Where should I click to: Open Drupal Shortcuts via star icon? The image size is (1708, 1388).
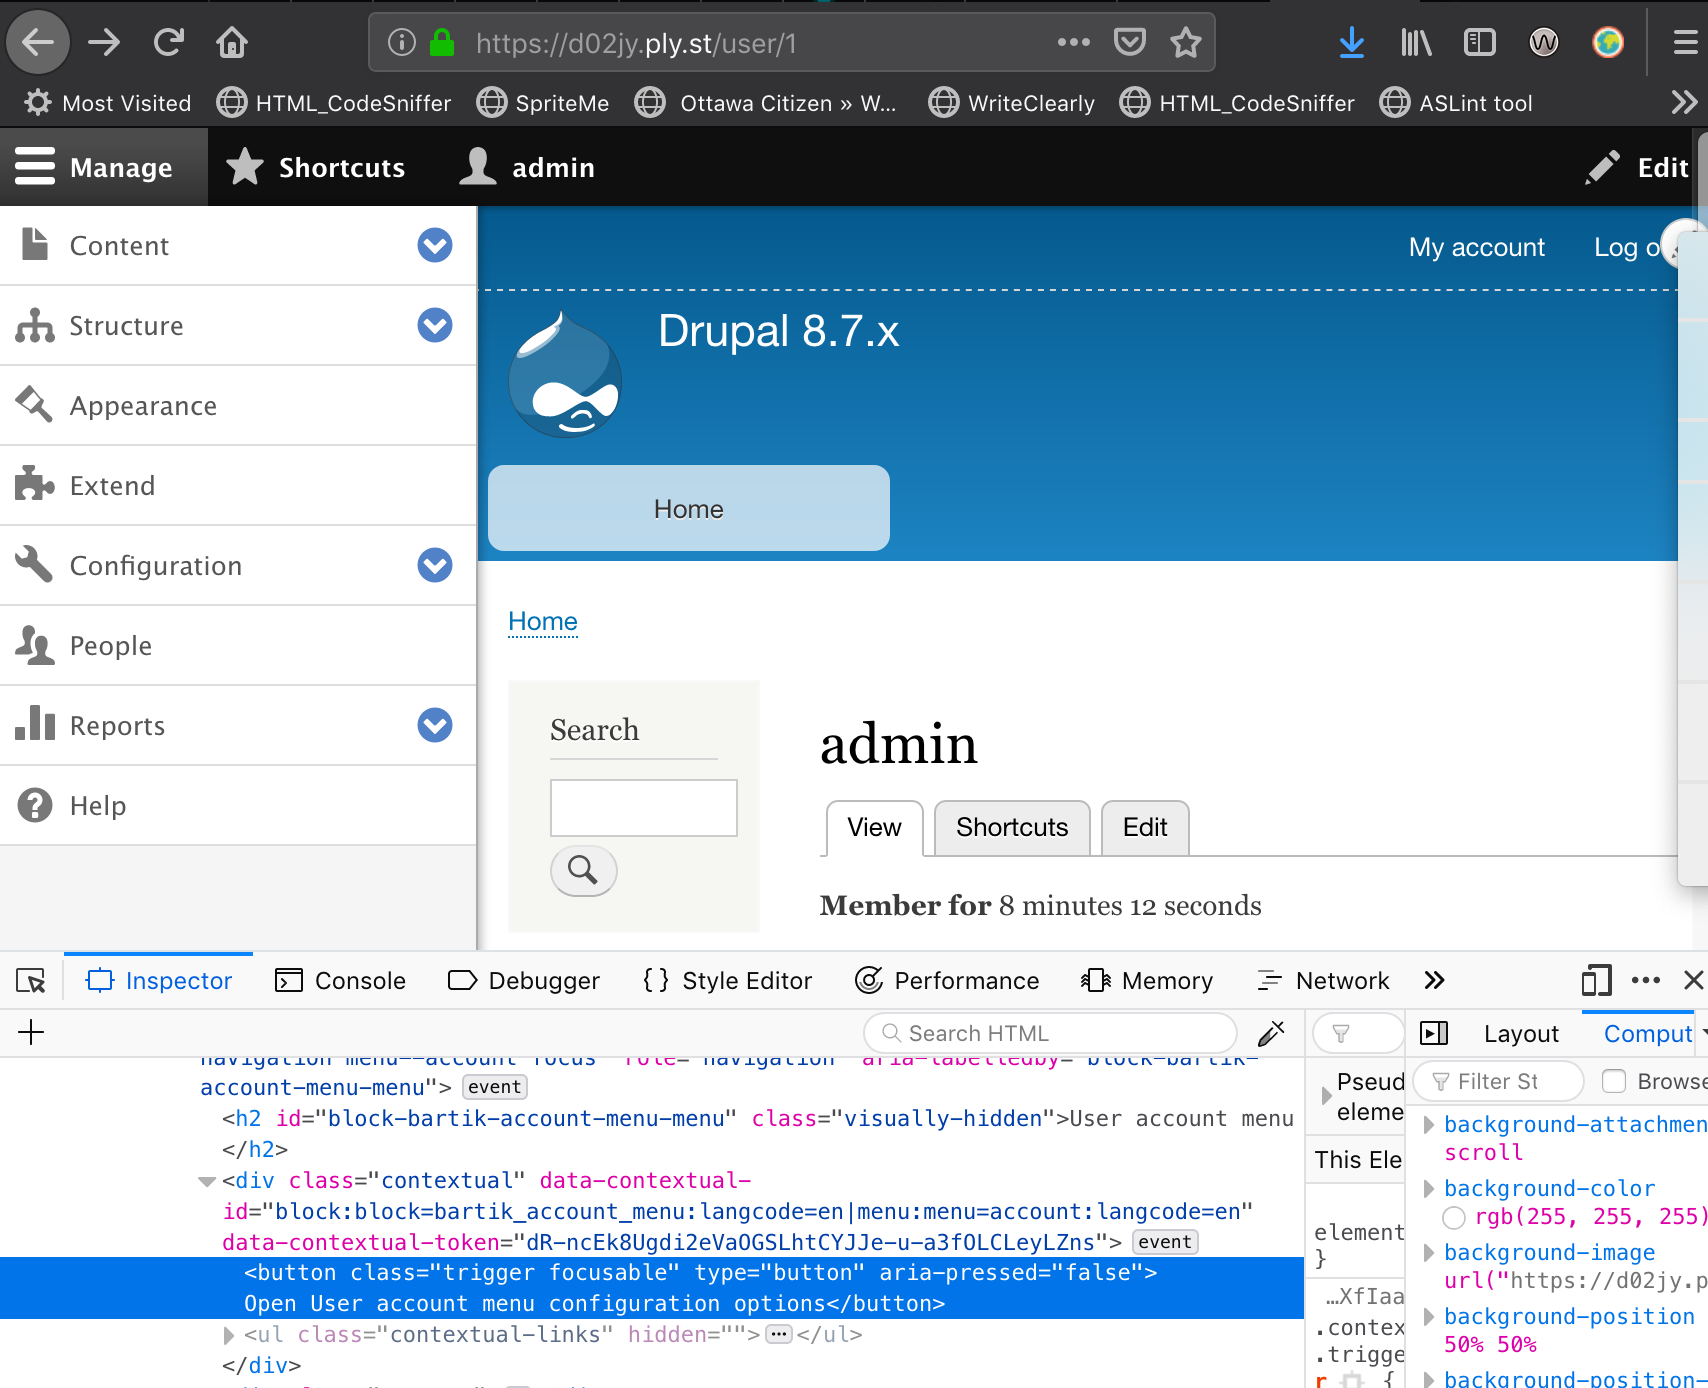tap(243, 166)
